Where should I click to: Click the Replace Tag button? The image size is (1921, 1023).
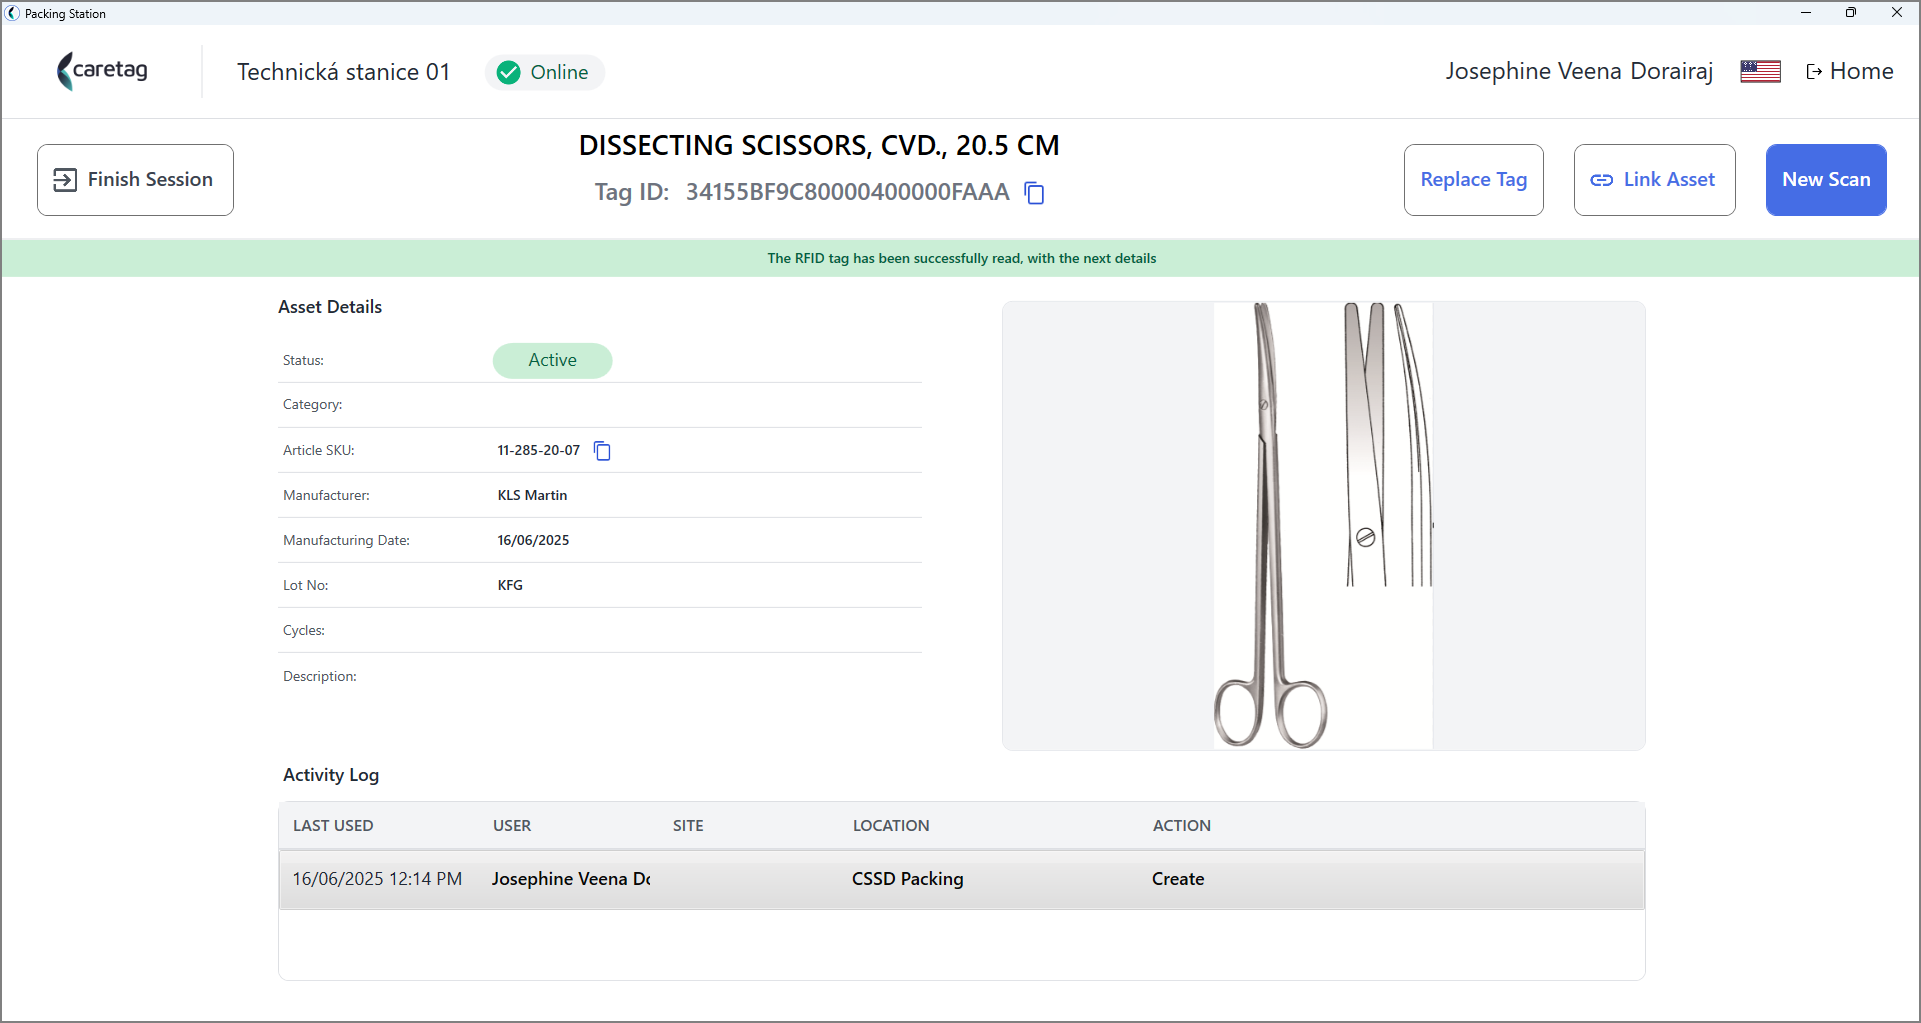point(1474,180)
